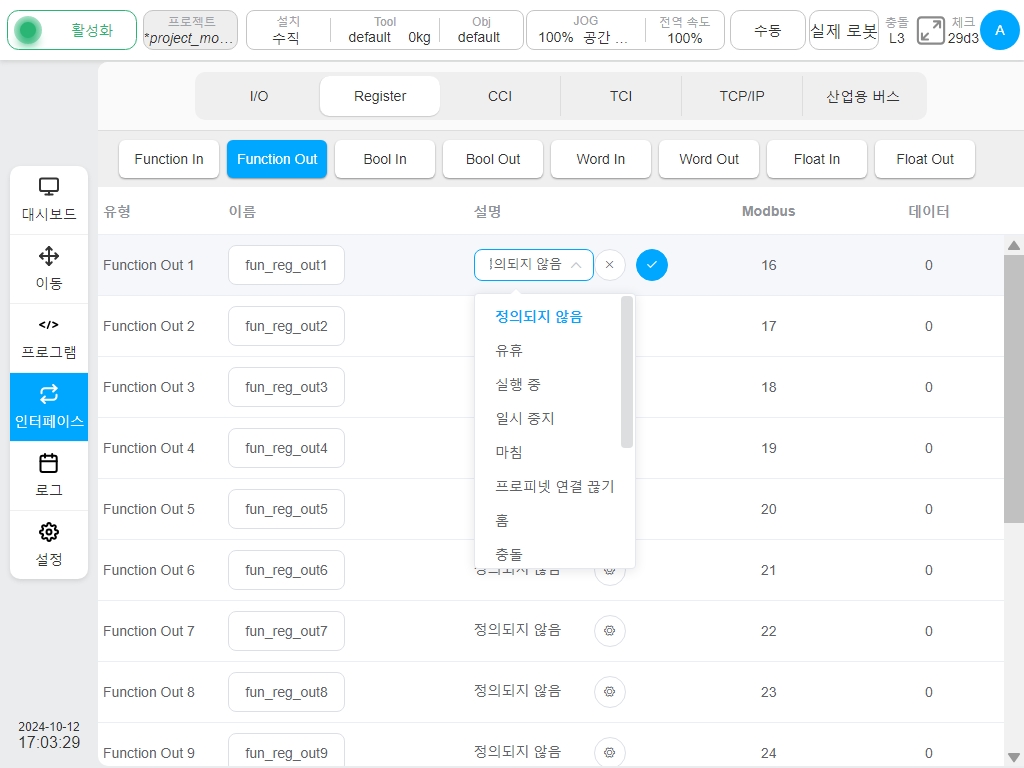The image size is (1024, 768).
Task: Click gear icon for Function Out 9
Action: click(609, 752)
